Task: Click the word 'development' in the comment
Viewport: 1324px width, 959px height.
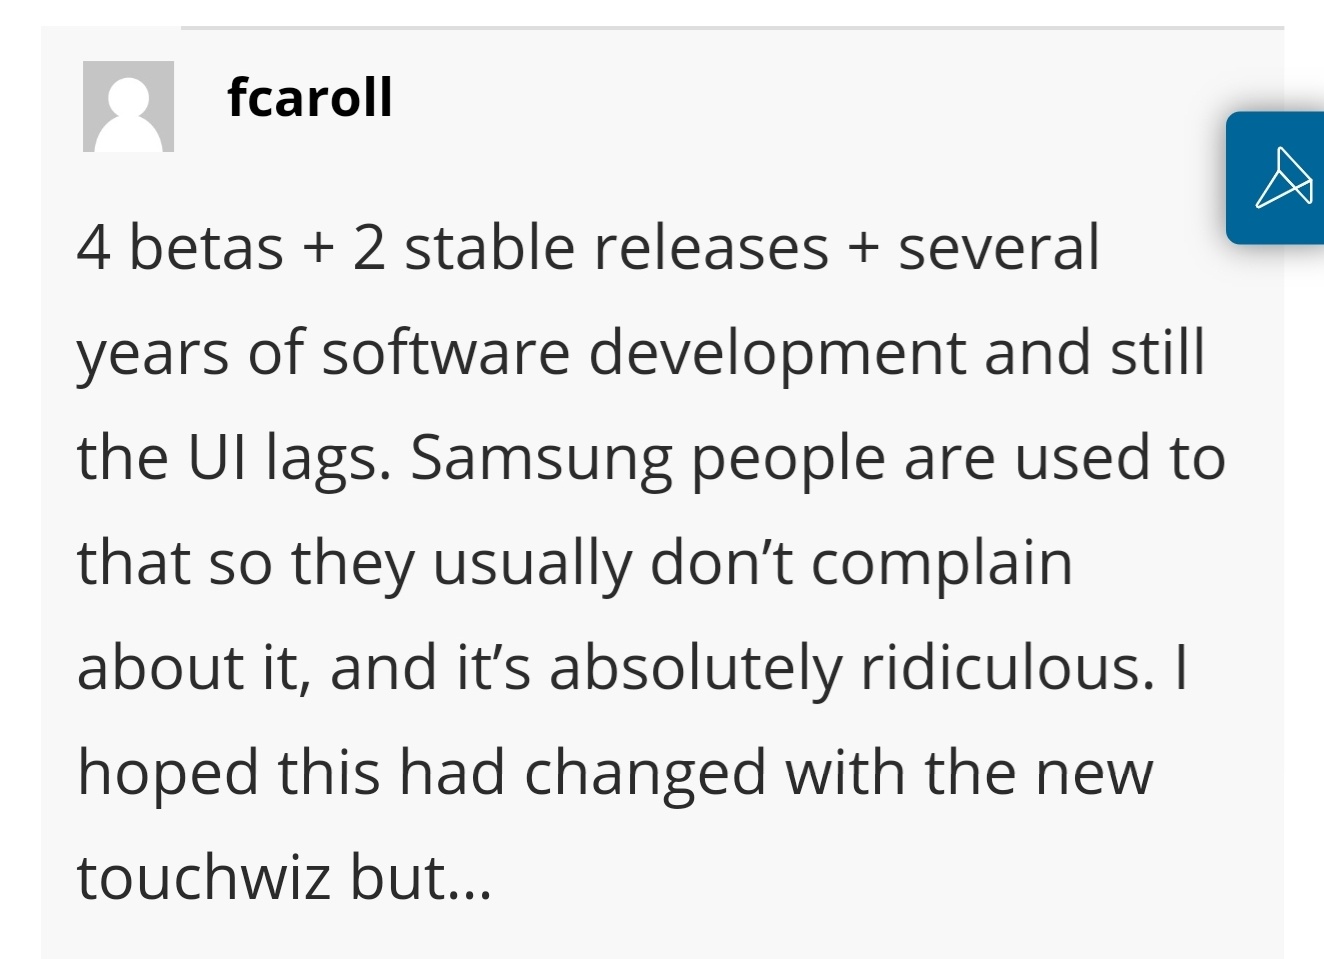Action: point(777,353)
